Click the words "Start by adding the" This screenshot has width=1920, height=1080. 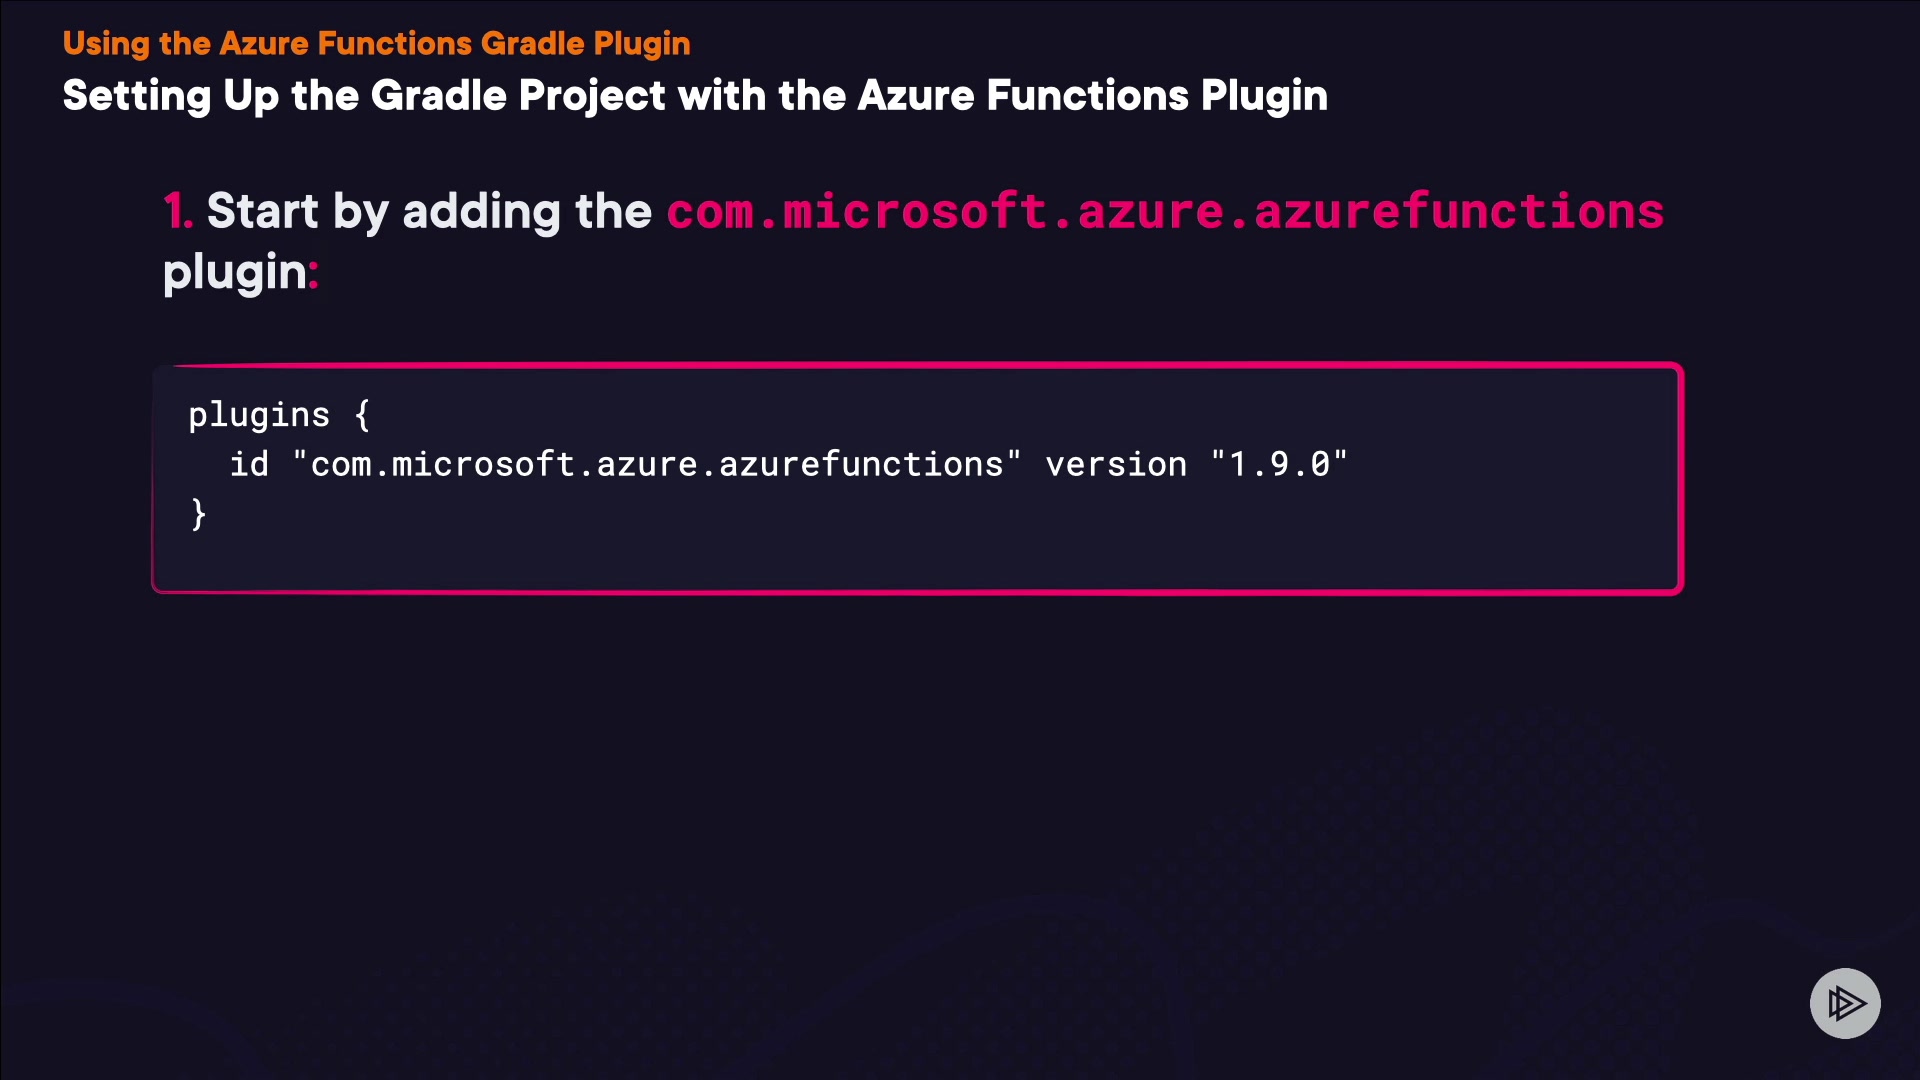click(429, 211)
